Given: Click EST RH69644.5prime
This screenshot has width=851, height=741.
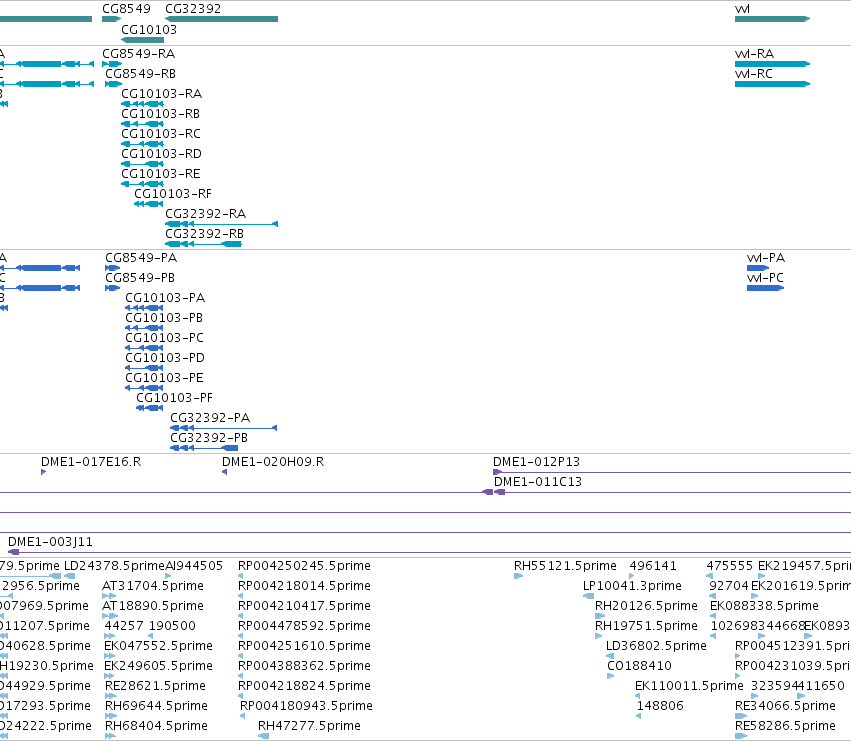Looking at the screenshot, I should click(156, 706).
